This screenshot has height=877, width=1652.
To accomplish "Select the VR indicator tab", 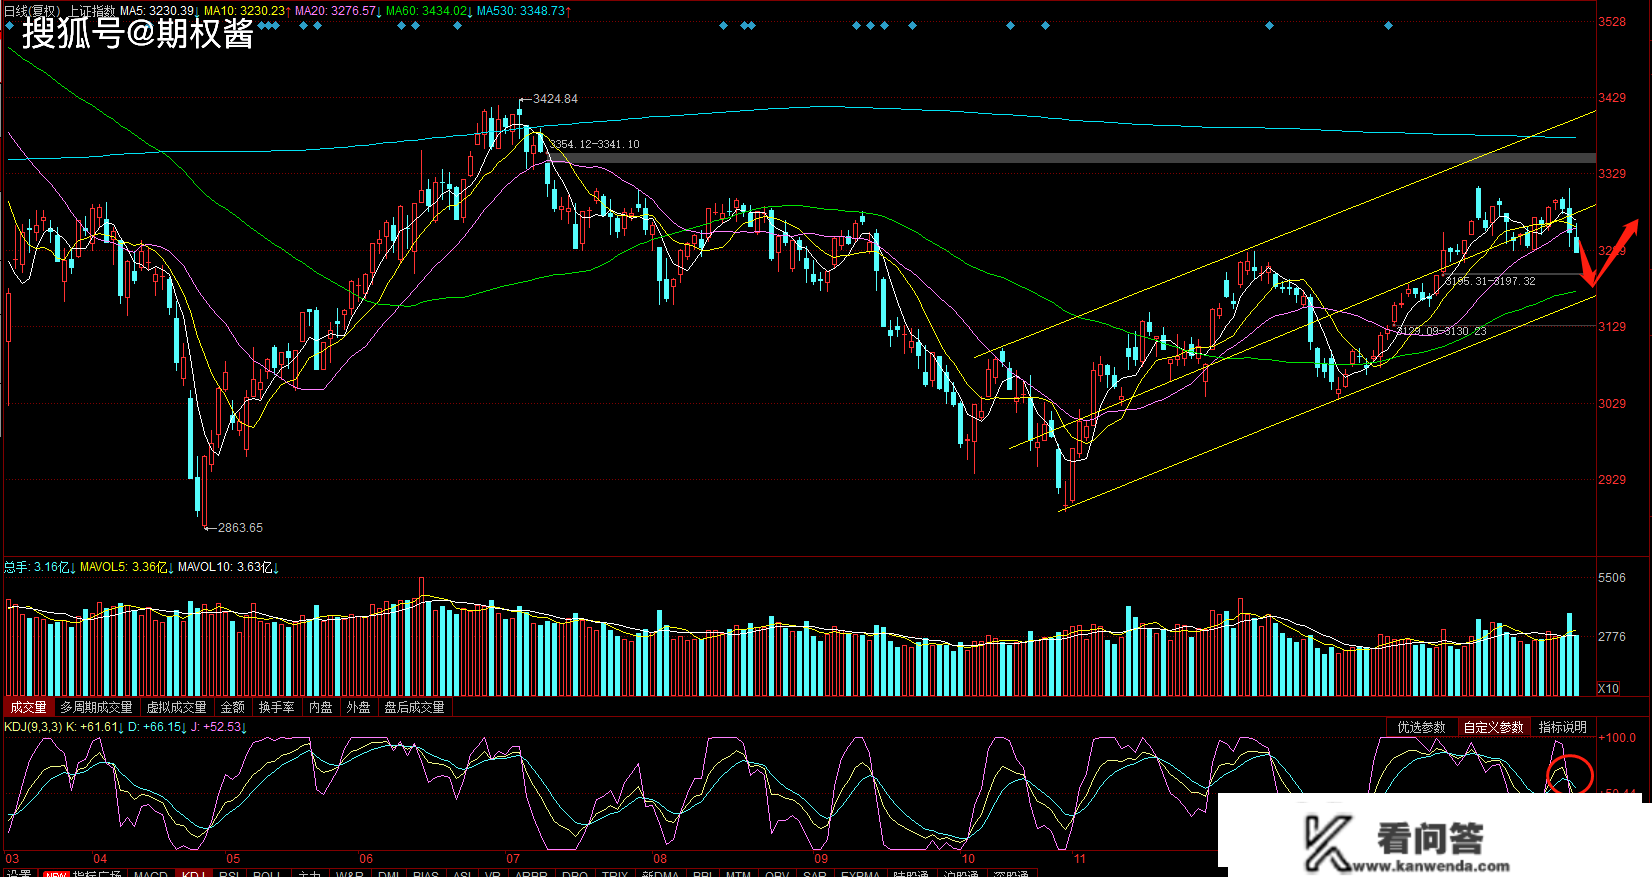I will pyautogui.click(x=493, y=873).
